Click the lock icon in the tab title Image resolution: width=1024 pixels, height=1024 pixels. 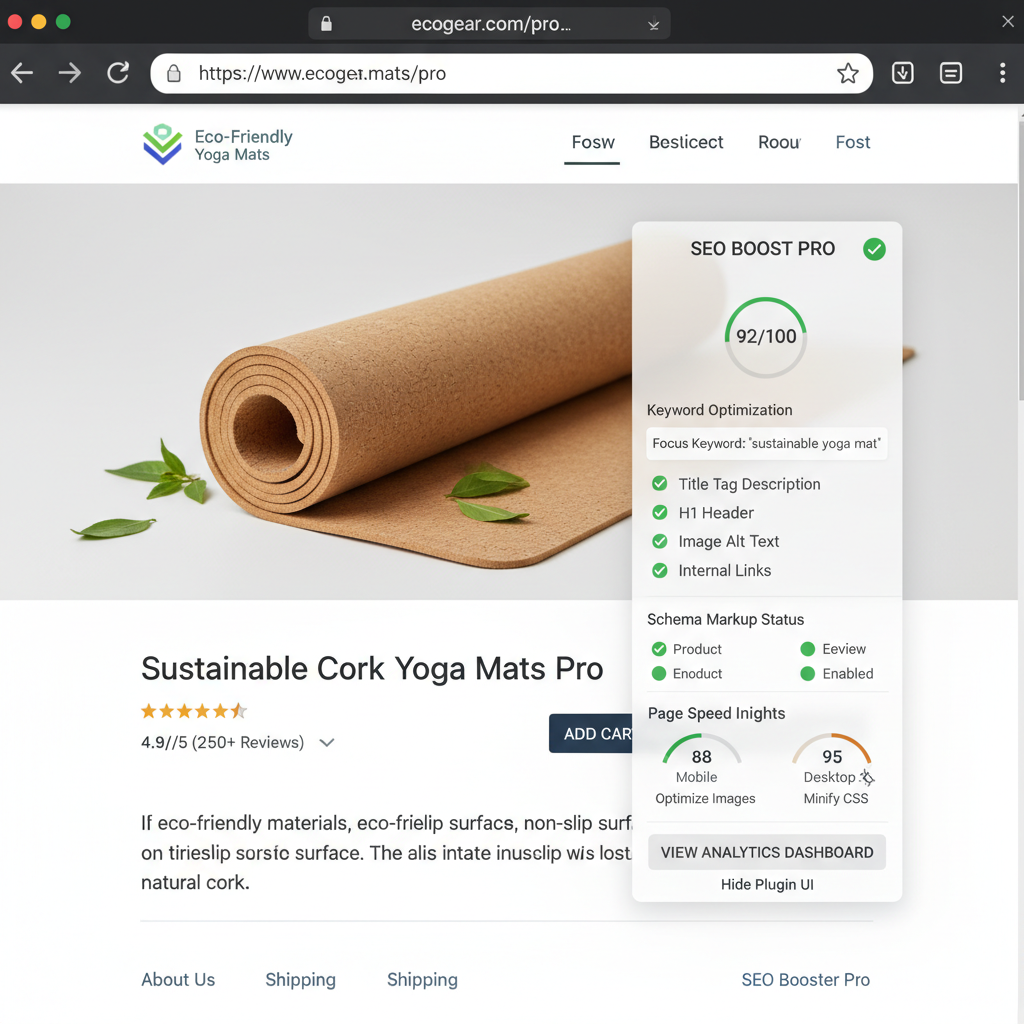click(x=327, y=24)
